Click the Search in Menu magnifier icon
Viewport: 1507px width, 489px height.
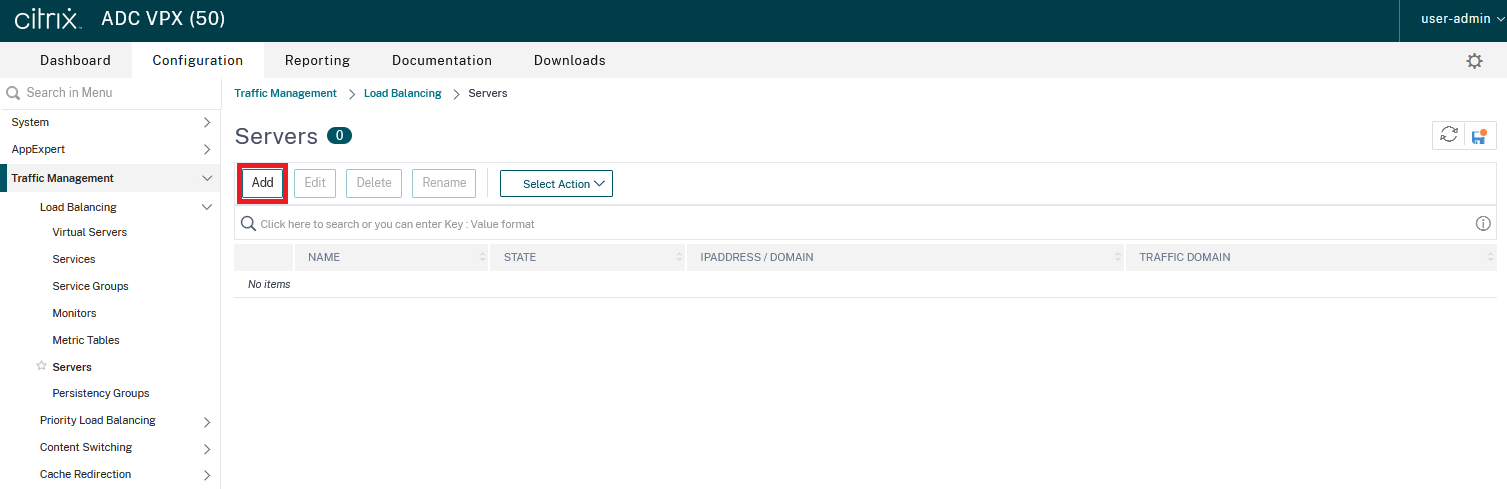(x=13, y=93)
